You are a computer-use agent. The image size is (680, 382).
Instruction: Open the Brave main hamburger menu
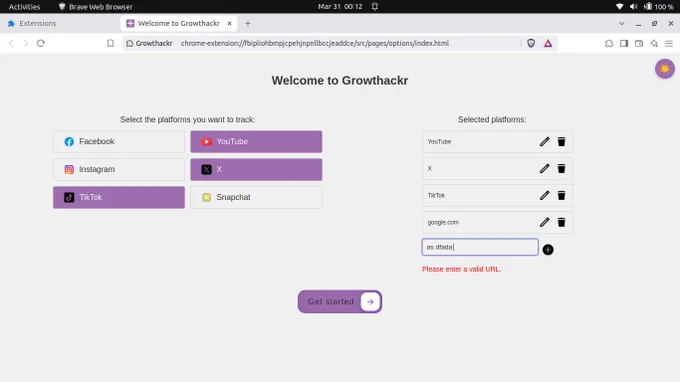click(x=669, y=43)
